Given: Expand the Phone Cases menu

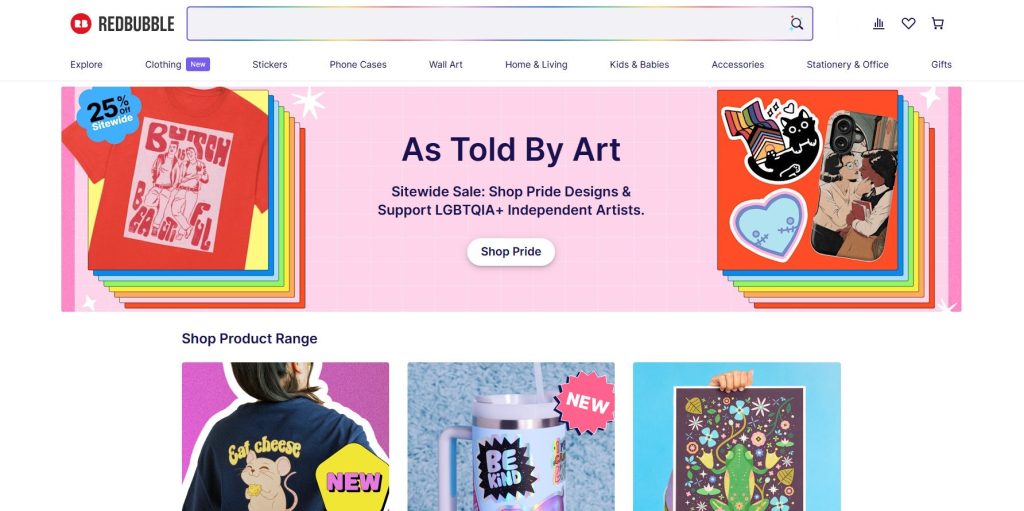Looking at the screenshot, I should 358,65.
